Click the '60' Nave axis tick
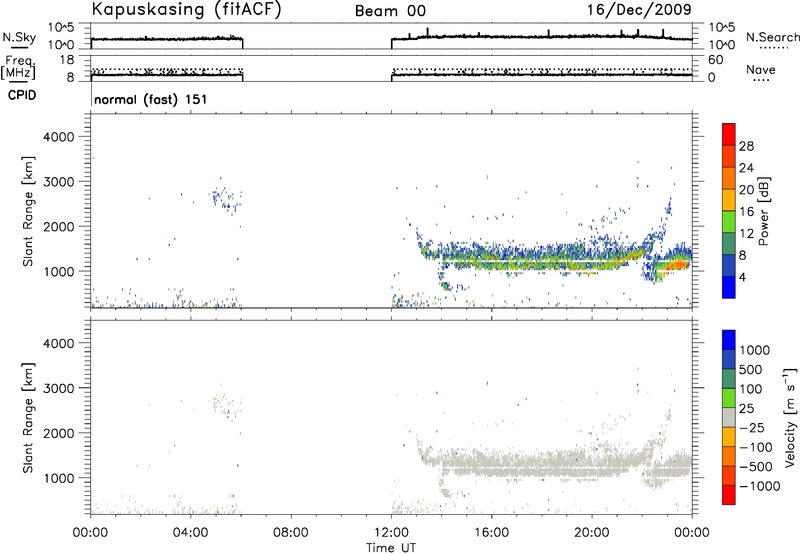 [714, 60]
